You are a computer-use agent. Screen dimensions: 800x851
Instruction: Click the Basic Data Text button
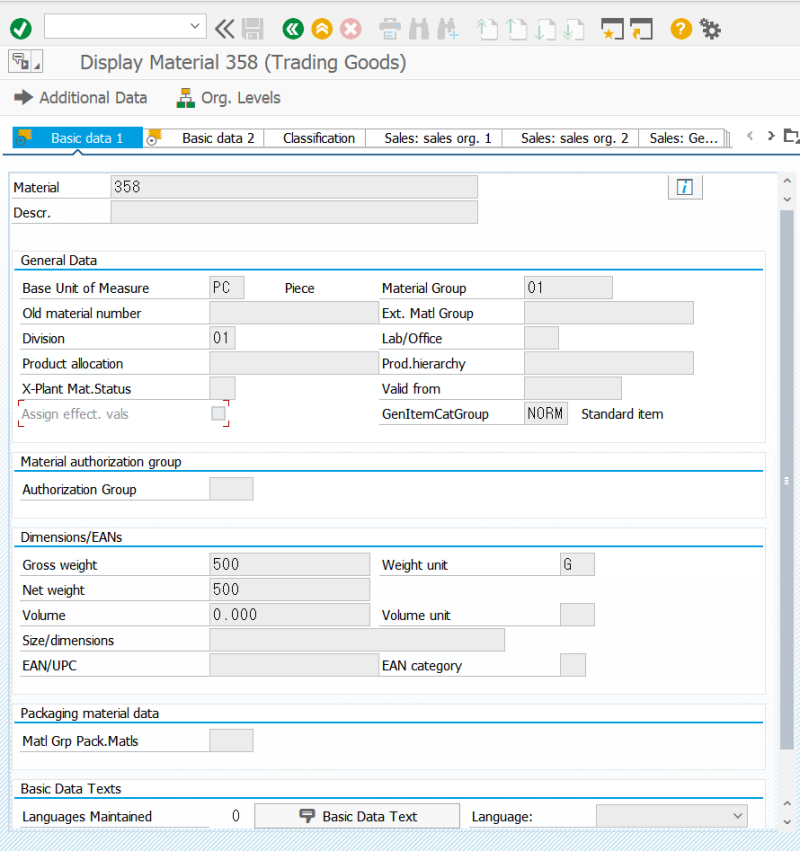[x=357, y=816]
